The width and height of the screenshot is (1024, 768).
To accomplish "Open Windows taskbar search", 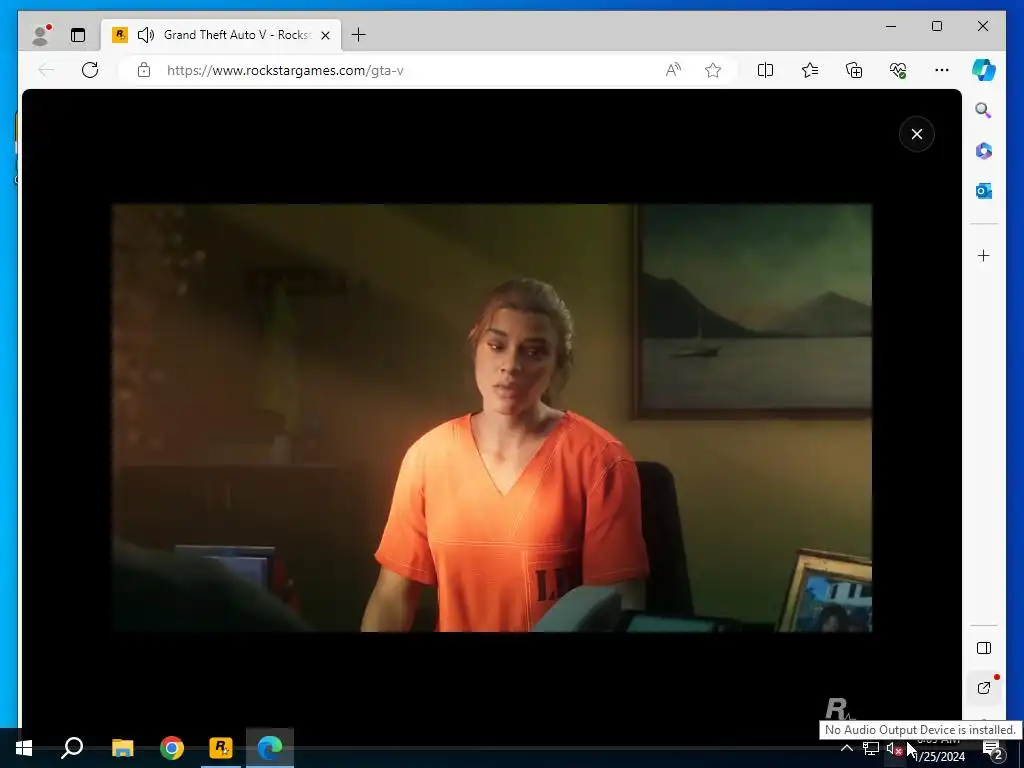I will 72,748.
